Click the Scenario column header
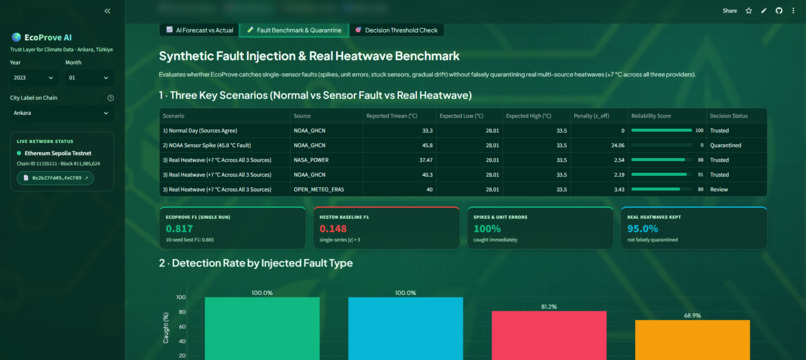This screenshot has width=806, height=360. [x=225, y=116]
